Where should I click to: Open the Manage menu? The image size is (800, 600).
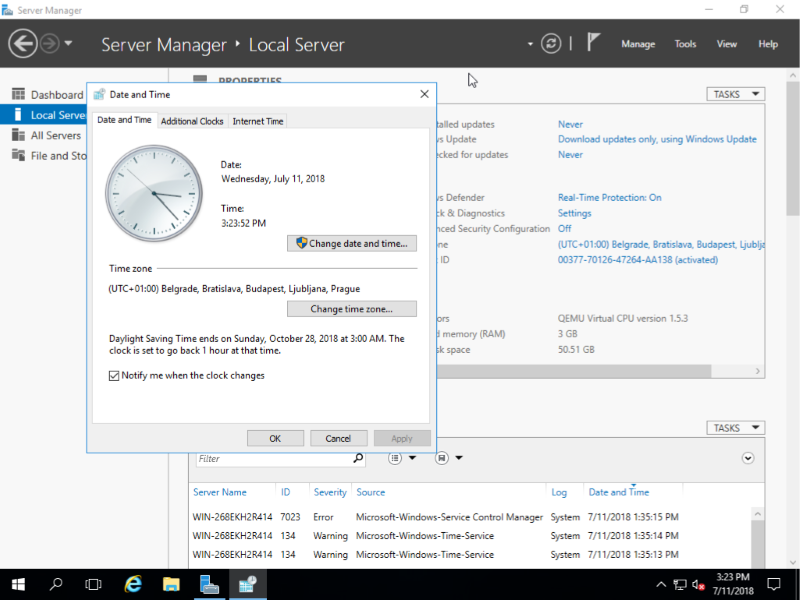point(638,44)
